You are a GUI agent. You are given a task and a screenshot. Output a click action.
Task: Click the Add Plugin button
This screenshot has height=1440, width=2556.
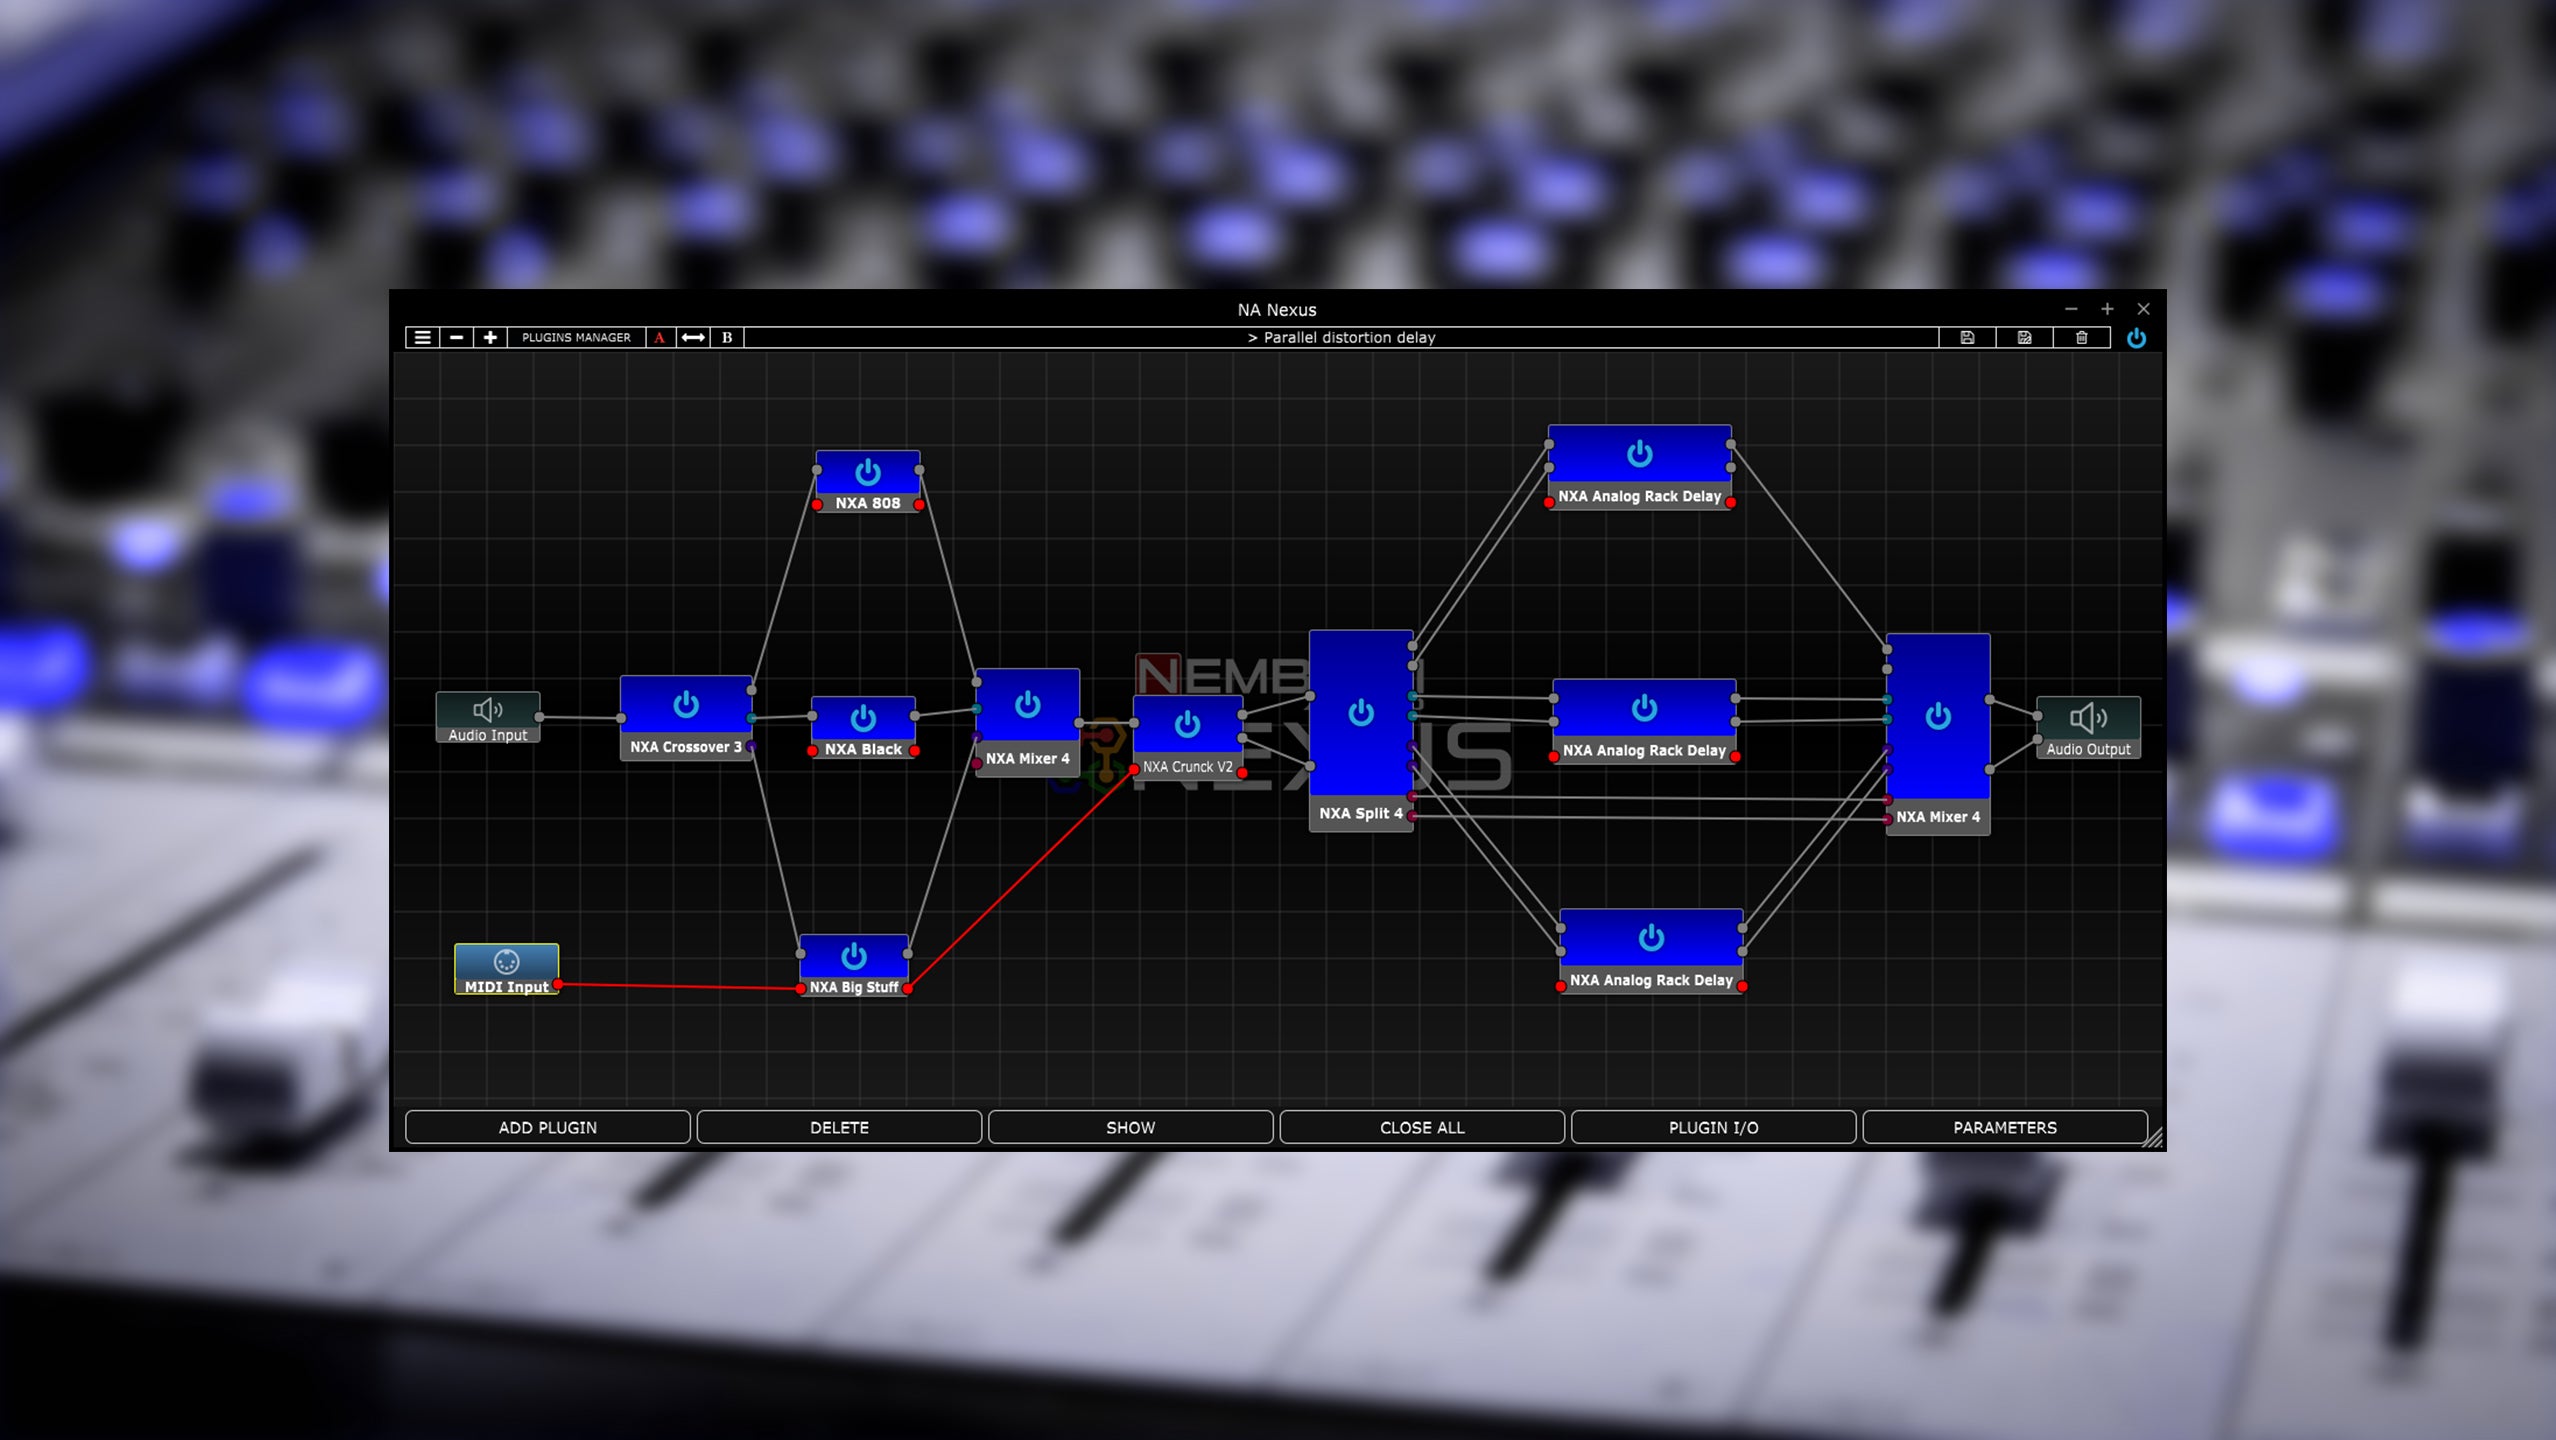pyautogui.click(x=546, y=1127)
